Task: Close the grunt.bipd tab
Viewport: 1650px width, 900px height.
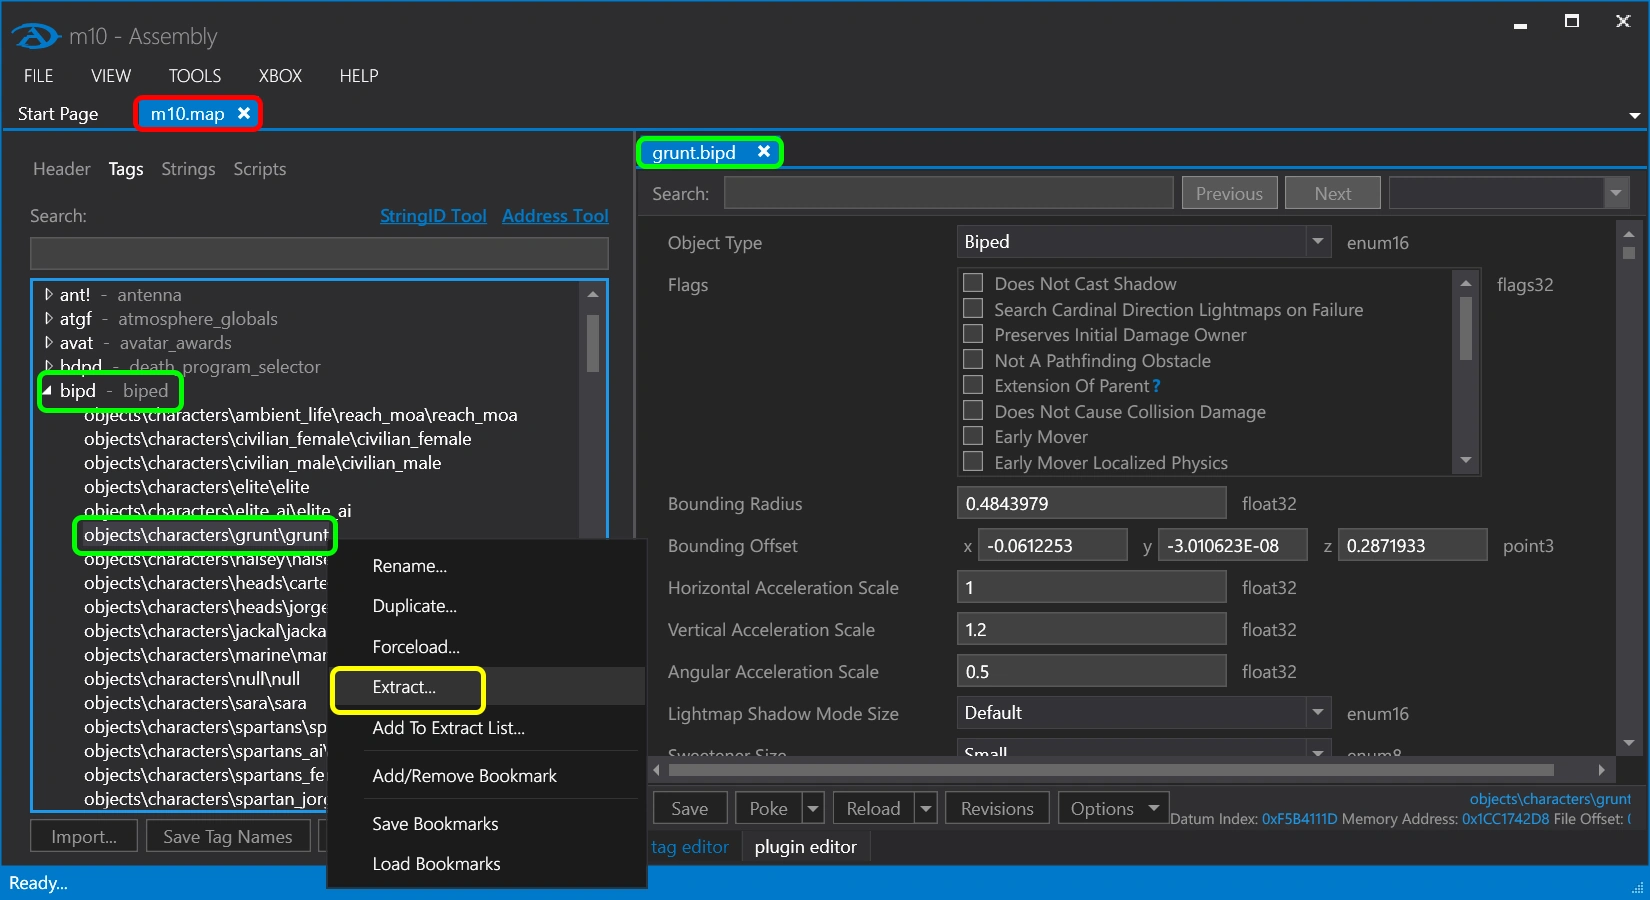Action: coord(764,152)
